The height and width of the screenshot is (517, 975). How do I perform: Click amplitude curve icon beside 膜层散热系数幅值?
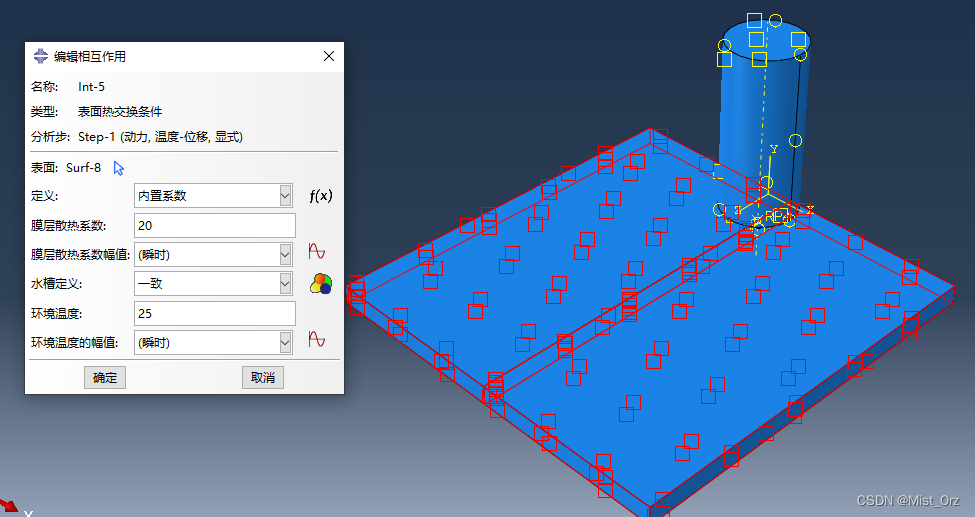point(317,252)
